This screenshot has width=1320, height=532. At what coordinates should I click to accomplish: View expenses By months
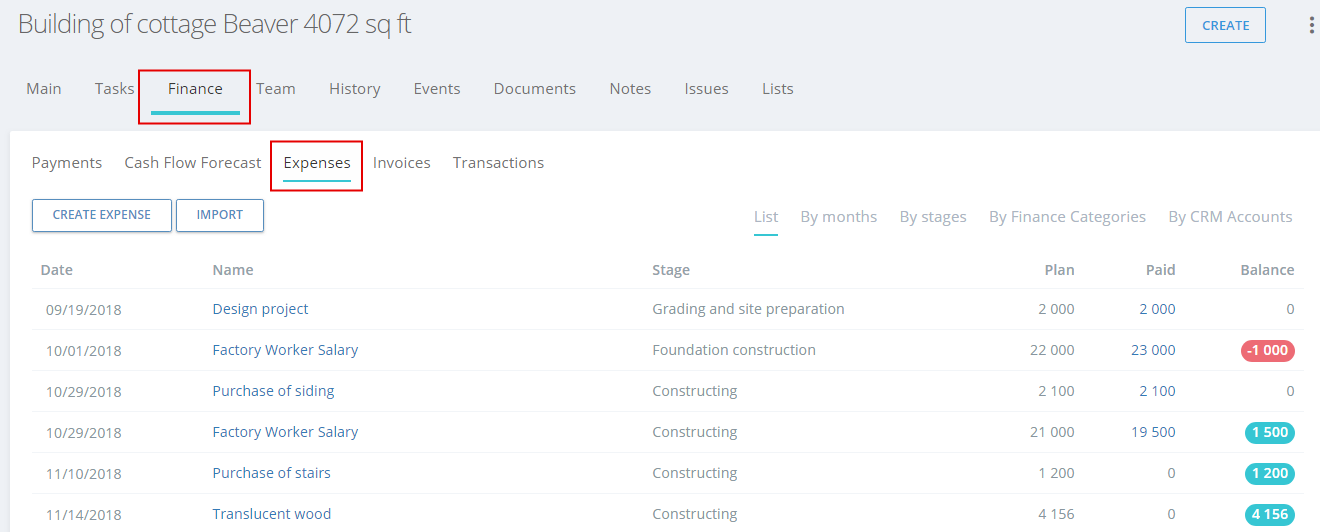click(x=839, y=217)
